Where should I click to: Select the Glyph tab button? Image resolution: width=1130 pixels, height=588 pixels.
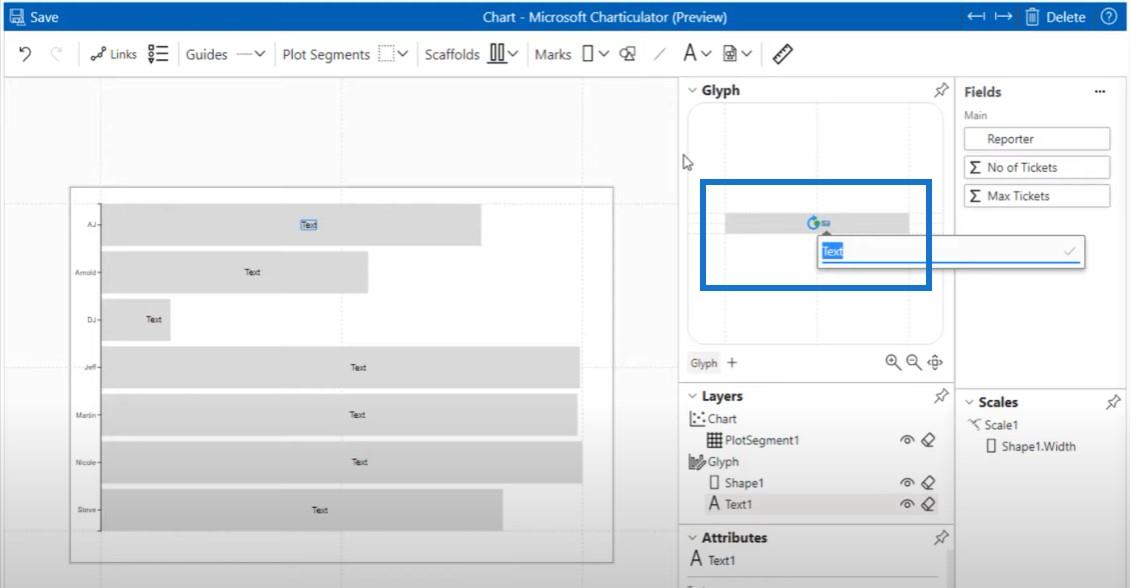pyautogui.click(x=704, y=362)
